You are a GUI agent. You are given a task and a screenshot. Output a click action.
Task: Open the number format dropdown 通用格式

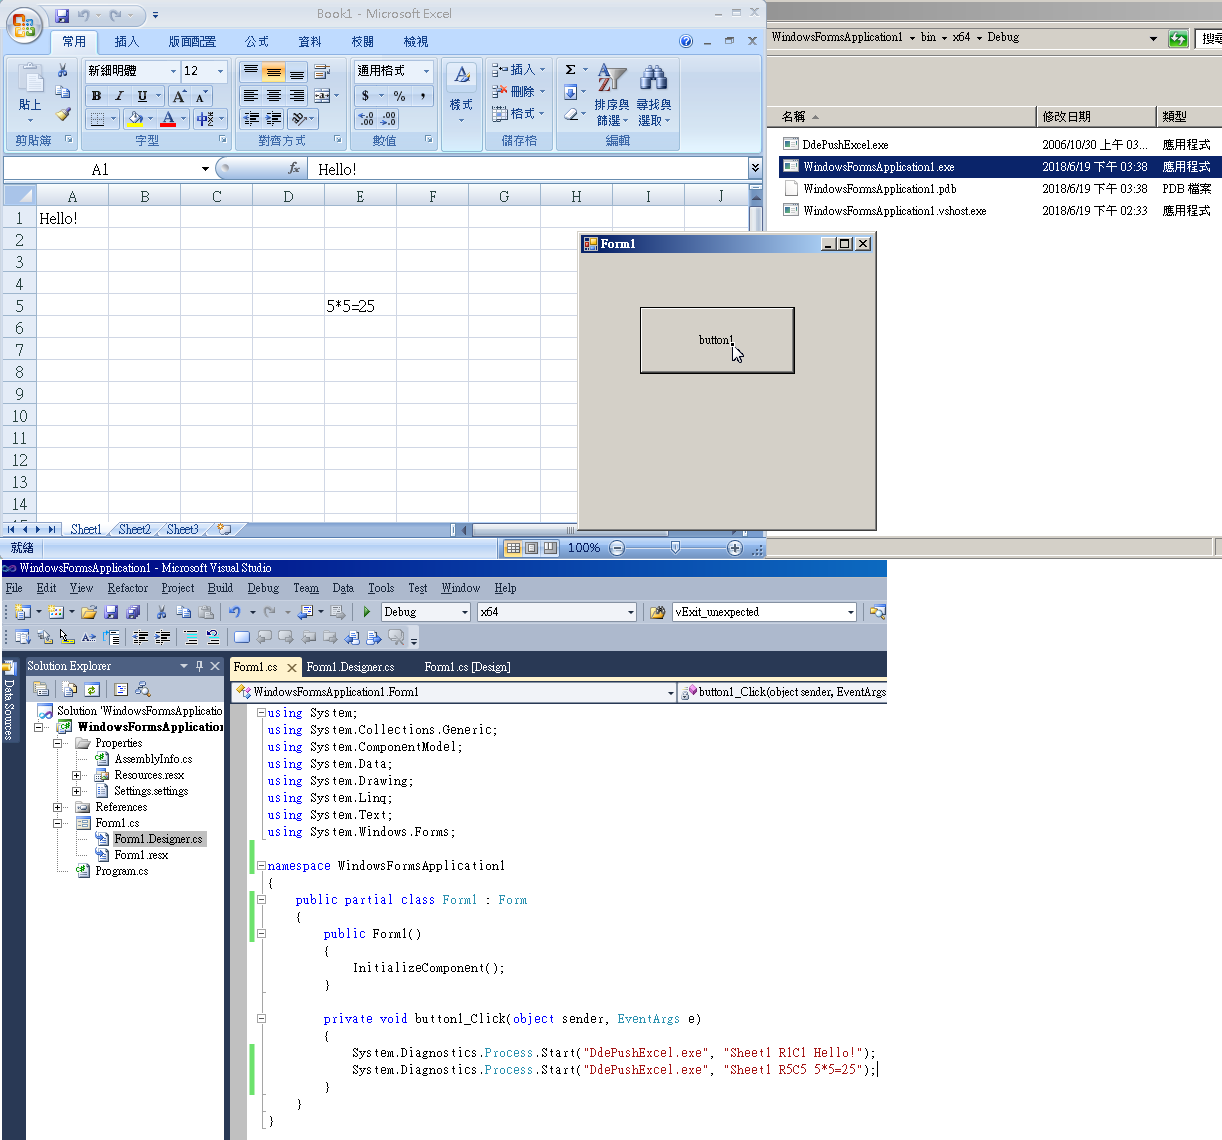click(x=426, y=71)
